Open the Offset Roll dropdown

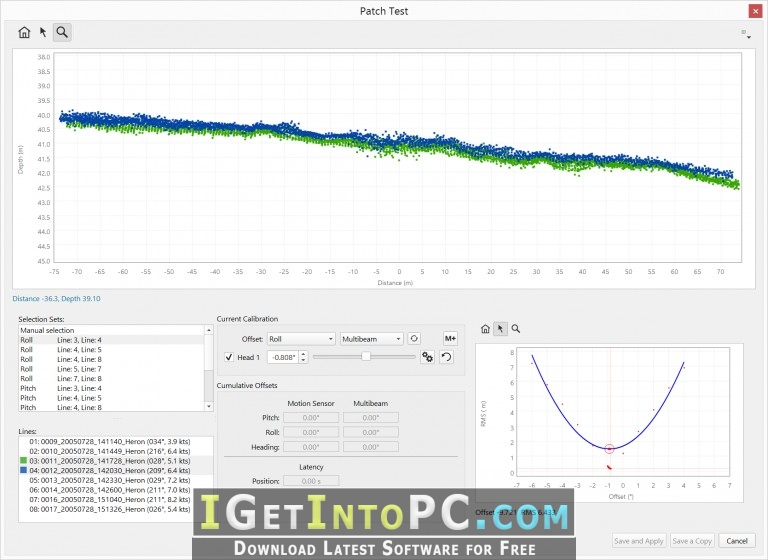click(x=301, y=339)
